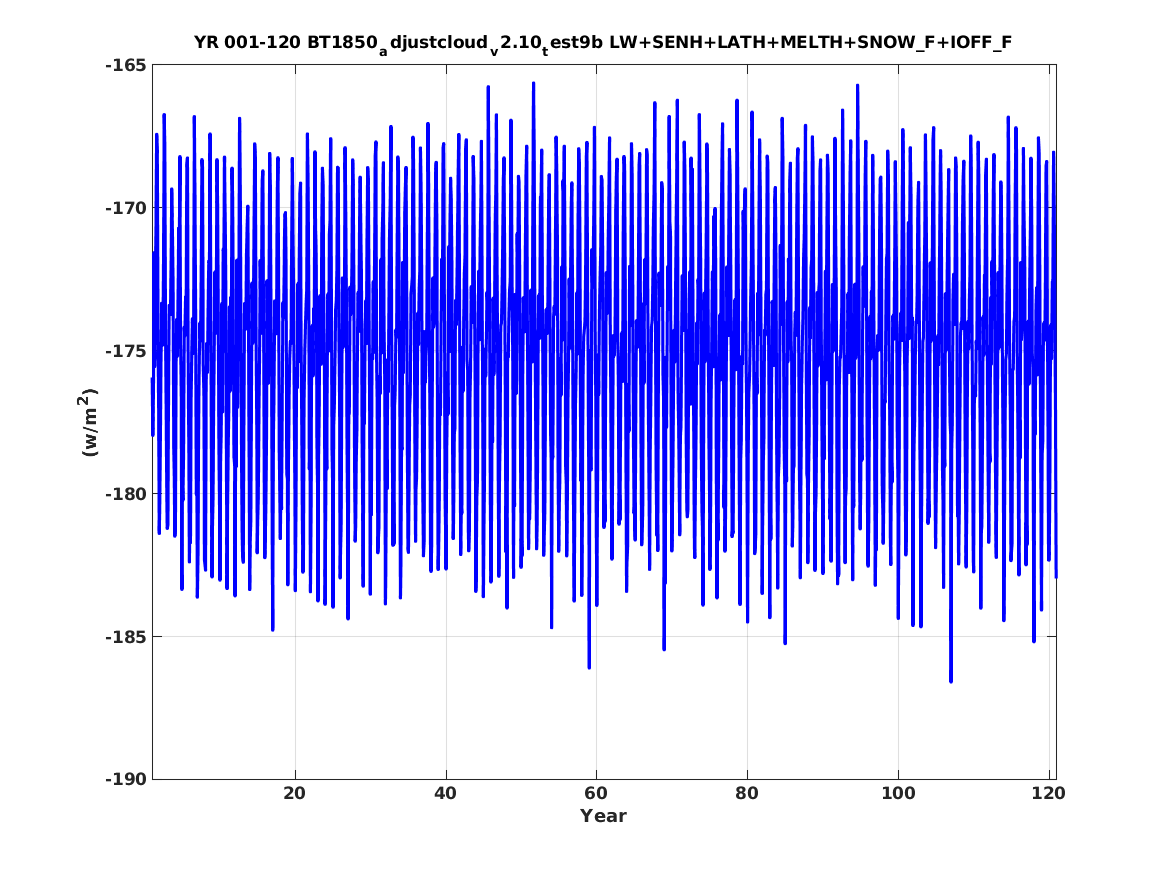
Task: Click the x-axis tick label 40
Action: (x=446, y=794)
